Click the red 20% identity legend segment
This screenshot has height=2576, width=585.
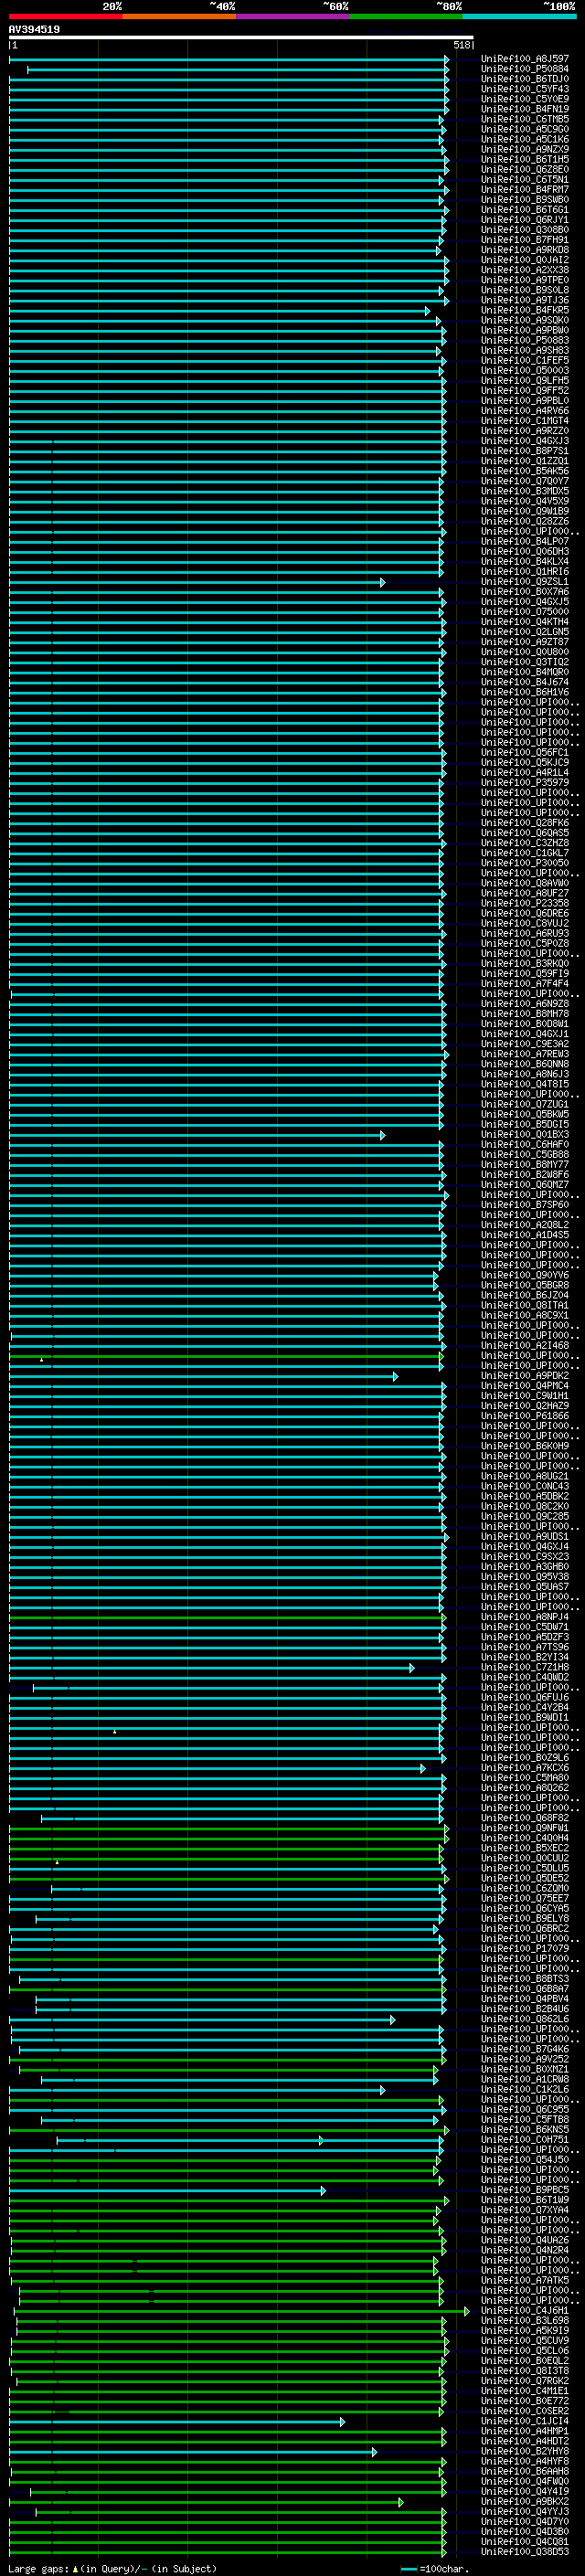66,16
